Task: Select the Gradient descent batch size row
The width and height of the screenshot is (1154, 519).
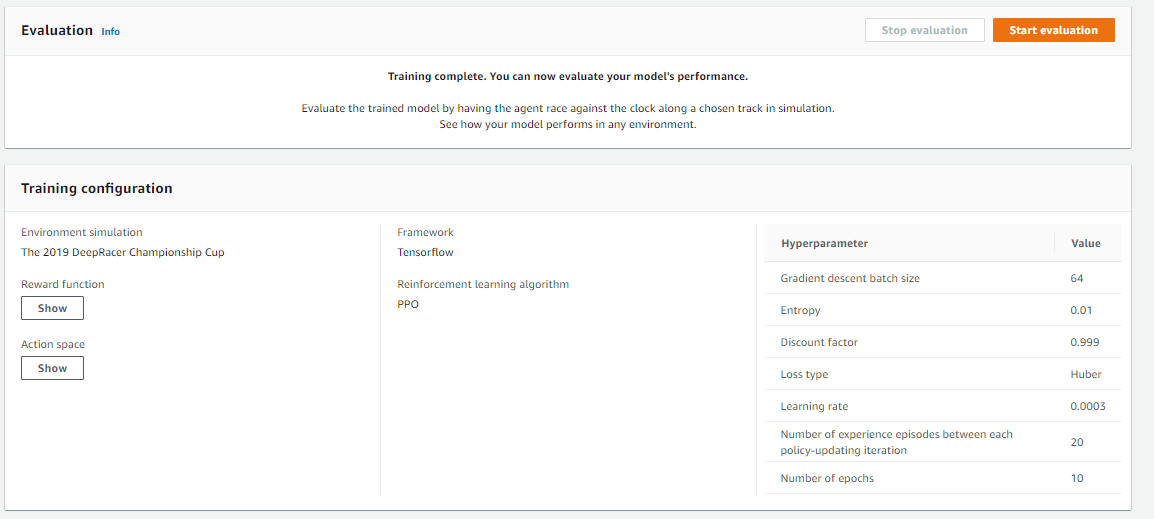Action: click(849, 278)
